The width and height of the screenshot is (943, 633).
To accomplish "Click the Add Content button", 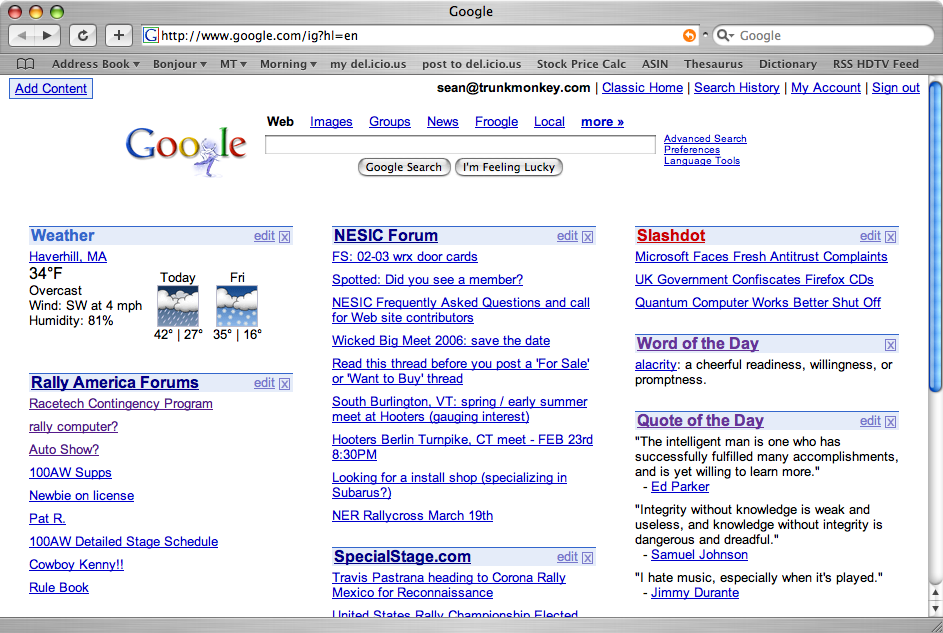I will pyautogui.click(x=51, y=88).
